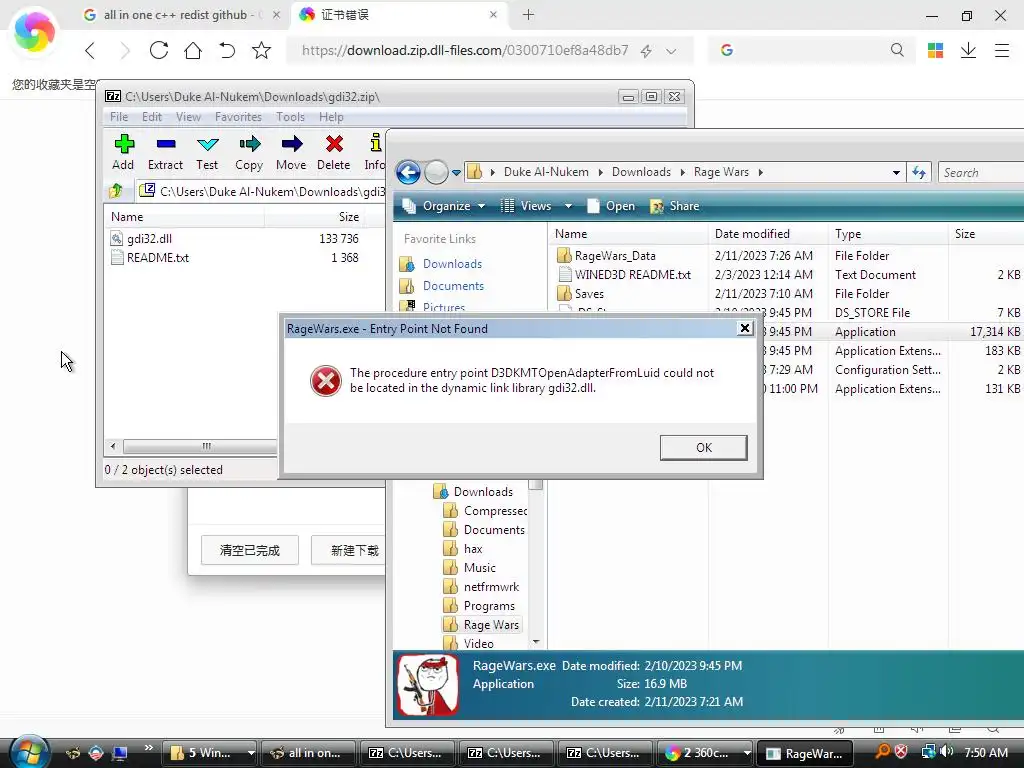Open the Documents favorite link
1024x768 pixels.
pyautogui.click(x=453, y=286)
